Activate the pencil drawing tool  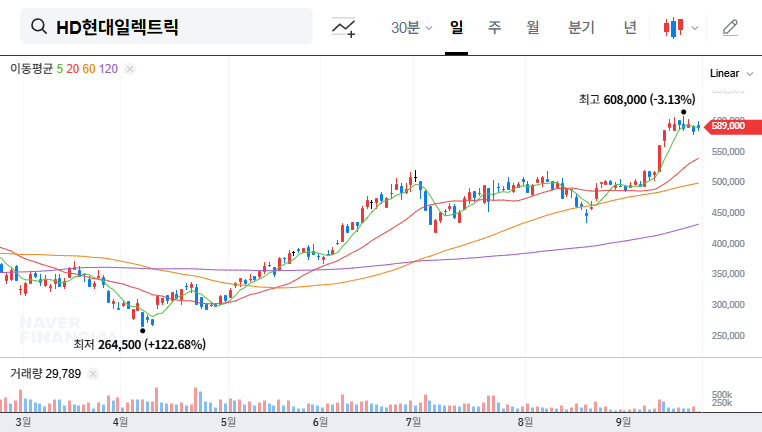click(730, 28)
